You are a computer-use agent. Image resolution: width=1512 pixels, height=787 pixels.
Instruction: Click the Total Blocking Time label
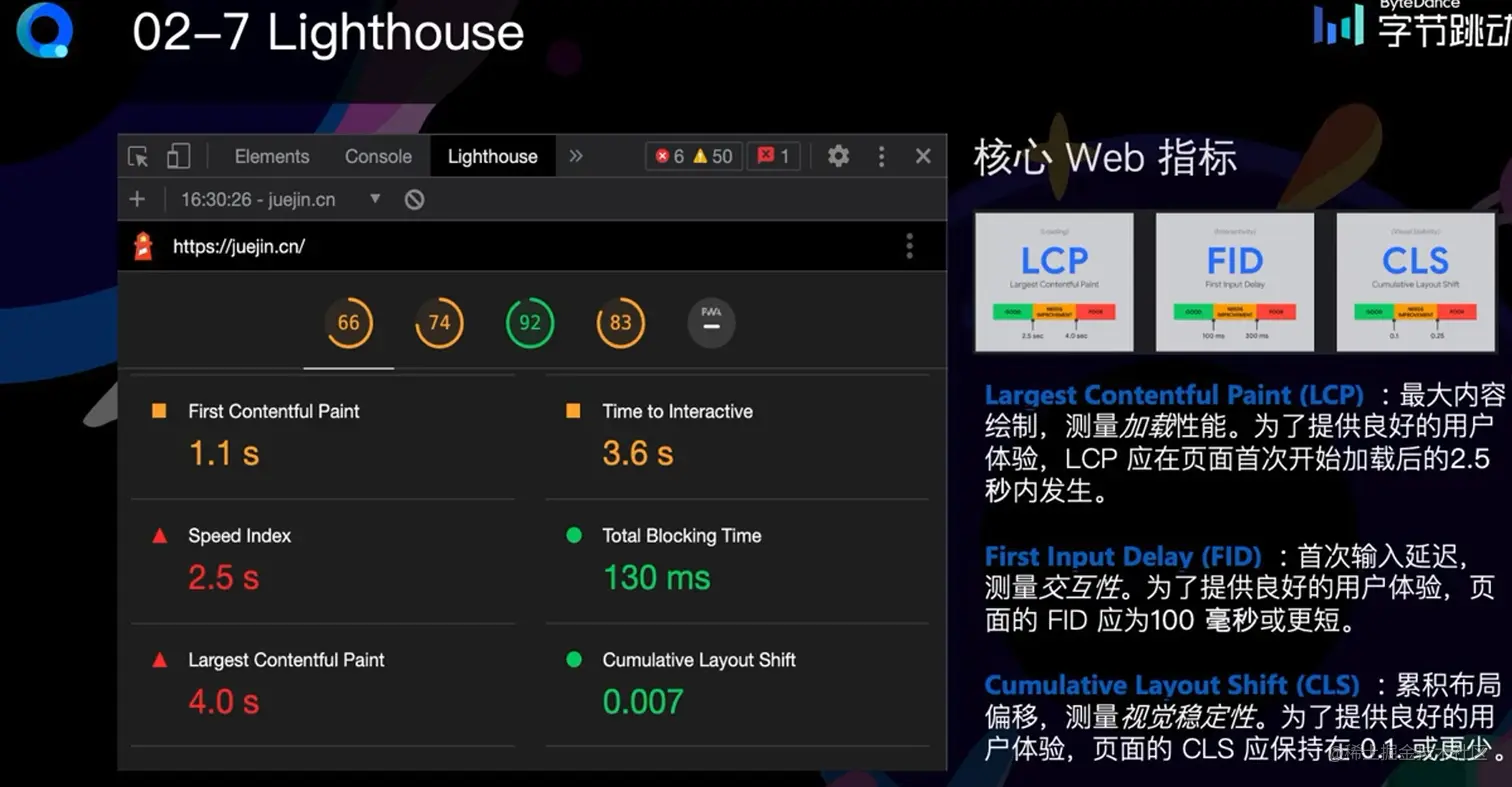(682, 536)
